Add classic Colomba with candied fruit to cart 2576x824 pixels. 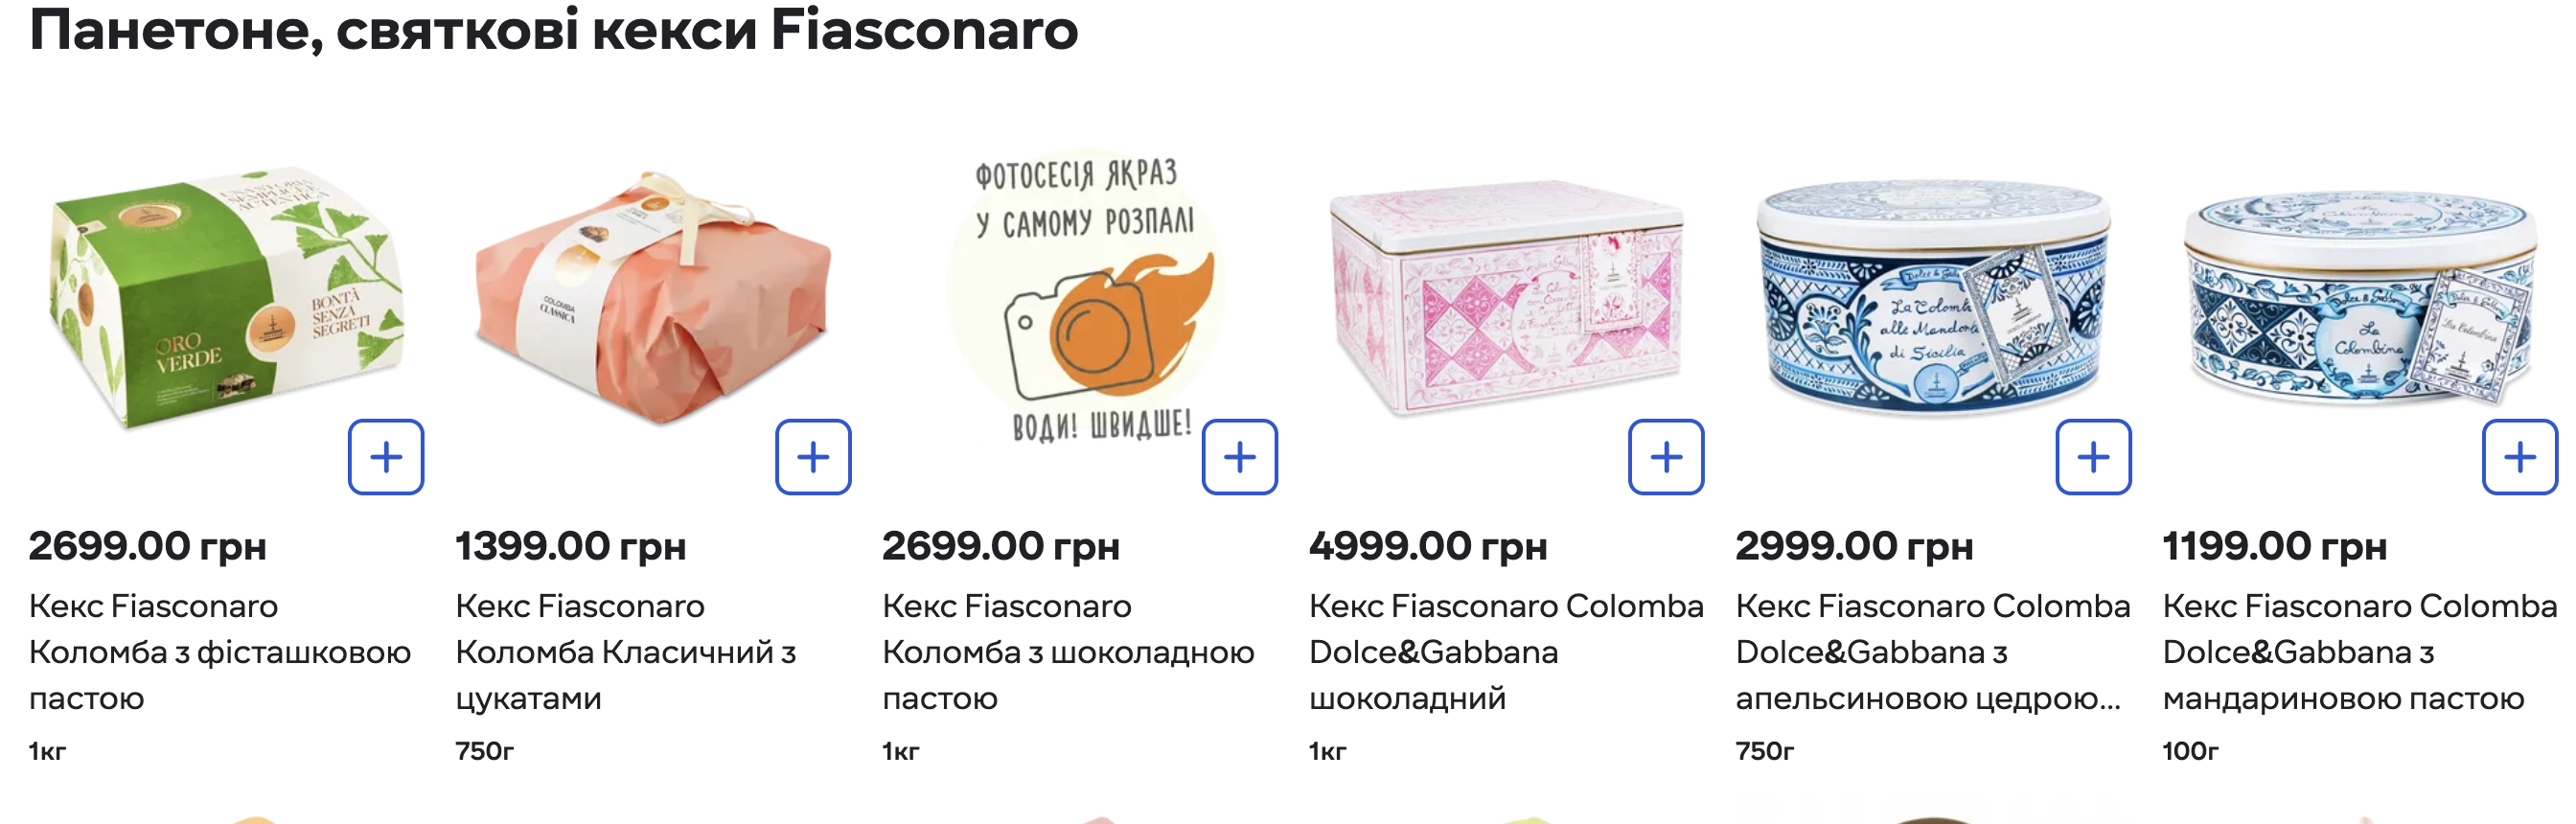click(x=812, y=457)
